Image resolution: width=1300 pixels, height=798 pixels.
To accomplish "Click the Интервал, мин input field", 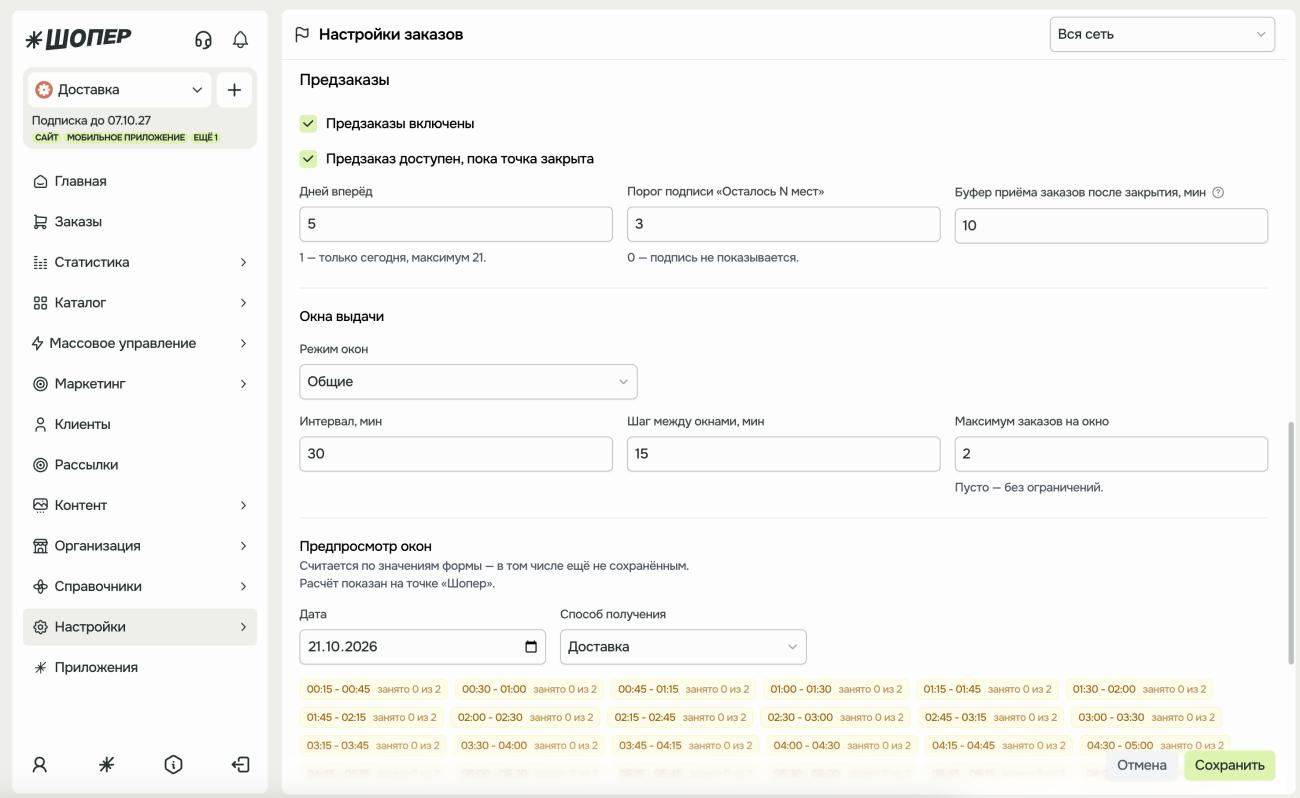I will pos(456,454).
